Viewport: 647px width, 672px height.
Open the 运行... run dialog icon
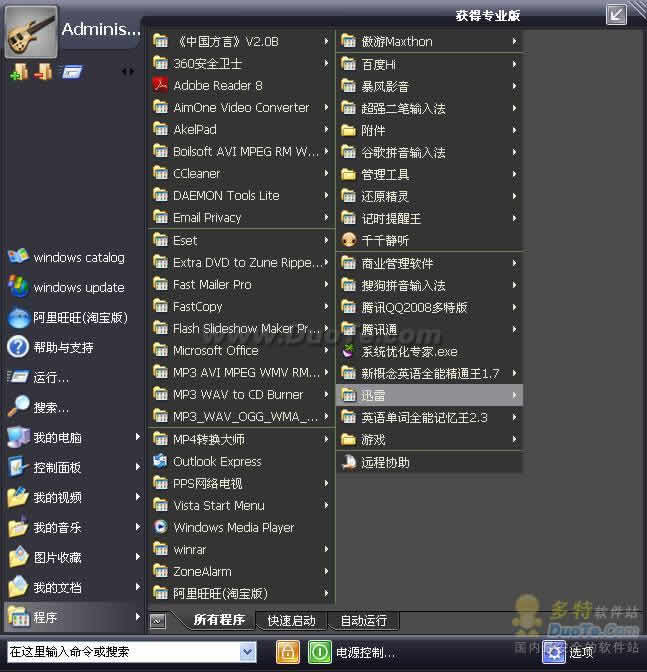pyautogui.click(x=18, y=377)
